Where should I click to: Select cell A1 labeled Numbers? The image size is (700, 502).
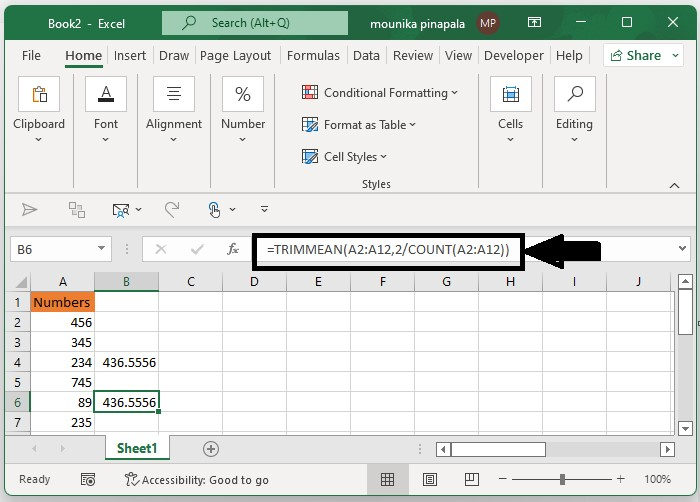coord(62,302)
